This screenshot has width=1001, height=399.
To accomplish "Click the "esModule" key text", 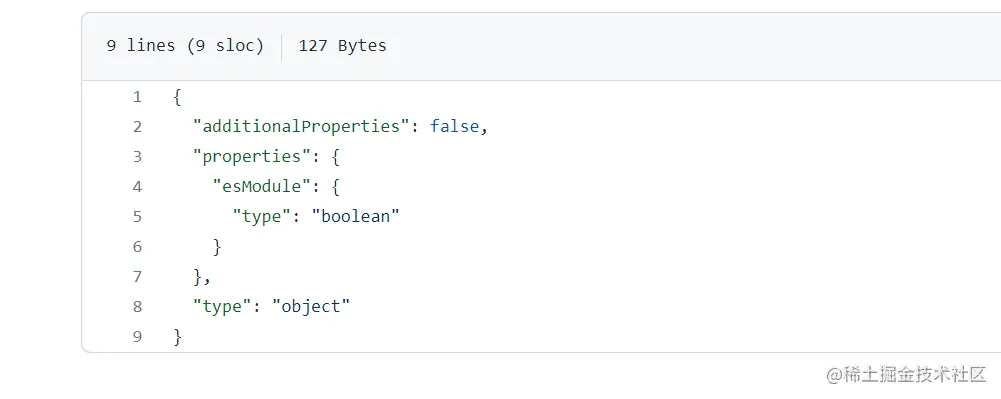I will coord(262,186).
